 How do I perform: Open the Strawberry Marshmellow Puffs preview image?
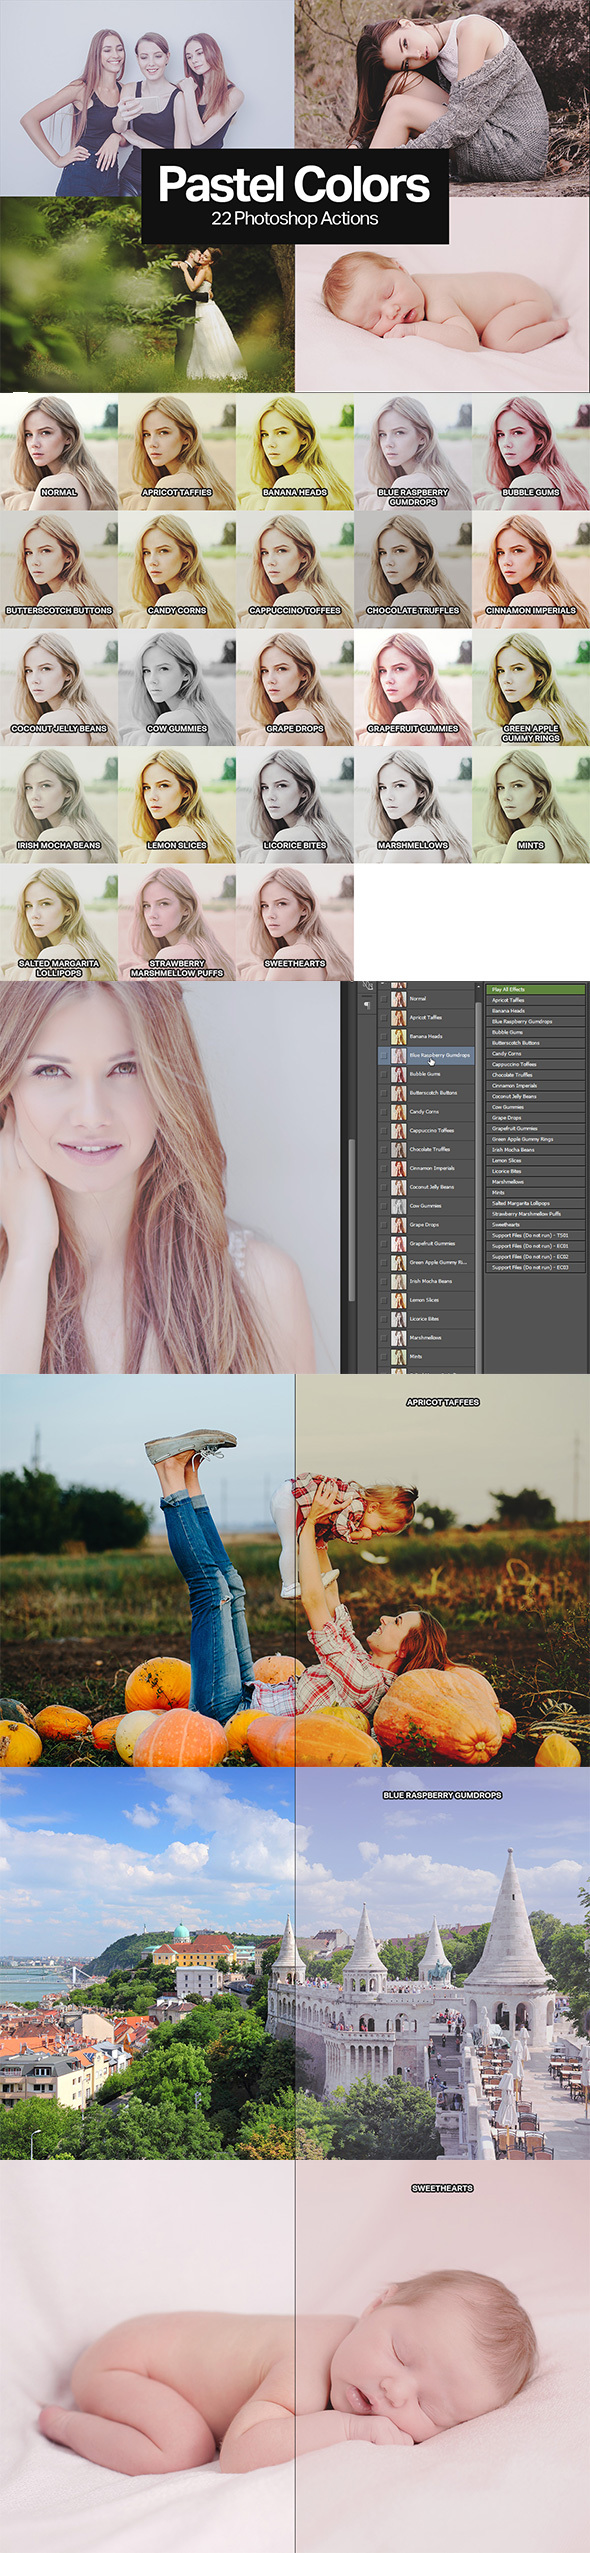pyautogui.click(x=177, y=922)
